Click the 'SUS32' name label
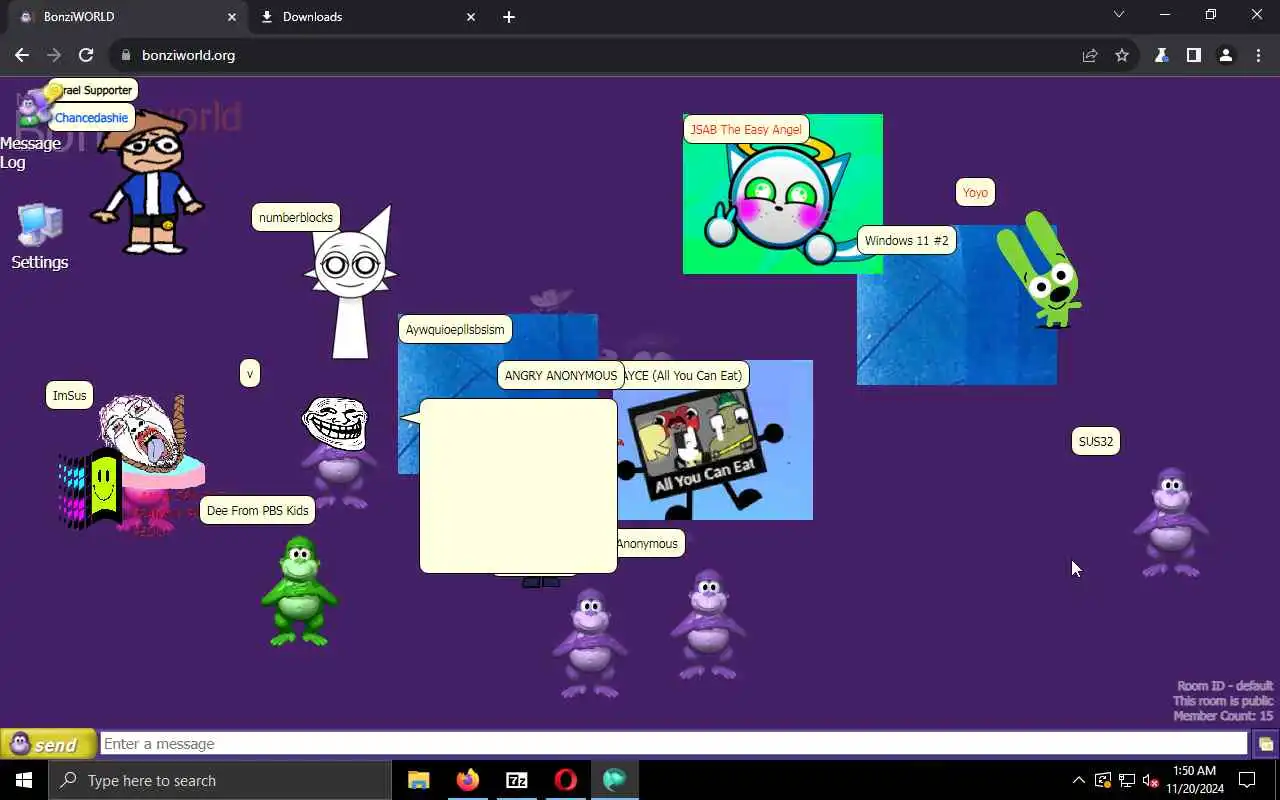This screenshot has width=1280, height=800. coord(1096,442)
